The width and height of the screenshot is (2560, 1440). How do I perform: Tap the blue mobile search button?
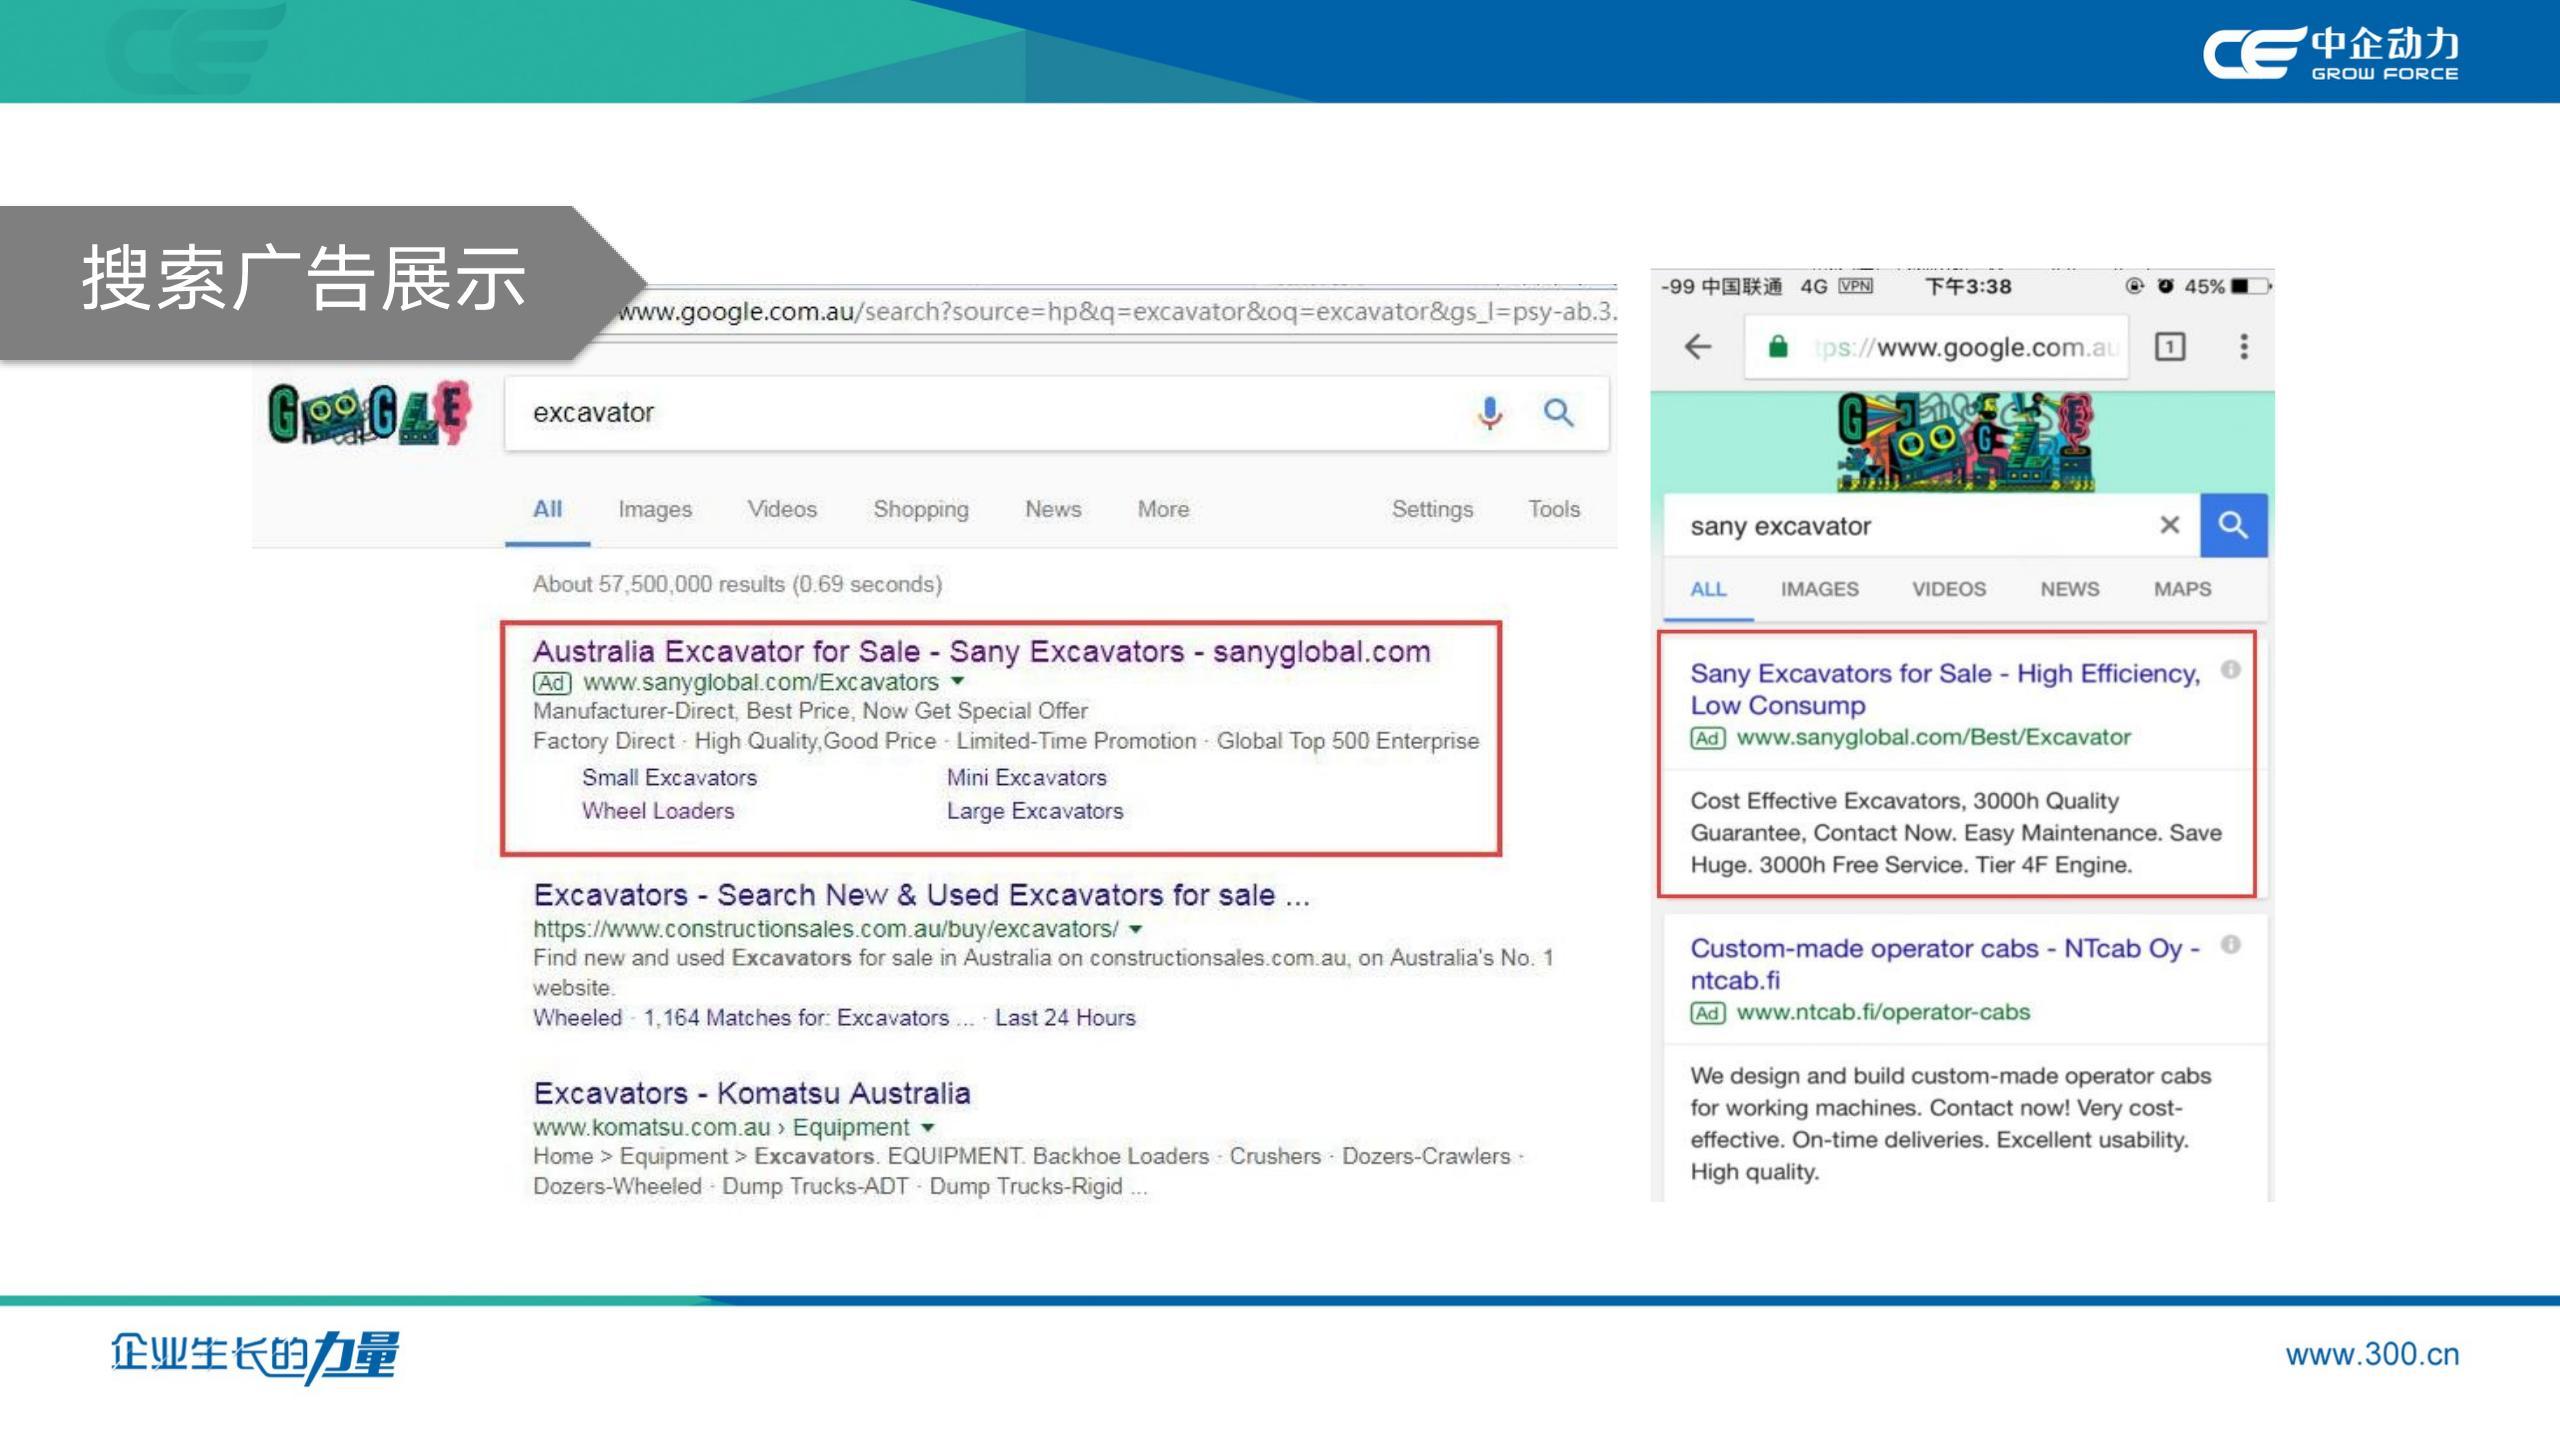click(2233, 525)
